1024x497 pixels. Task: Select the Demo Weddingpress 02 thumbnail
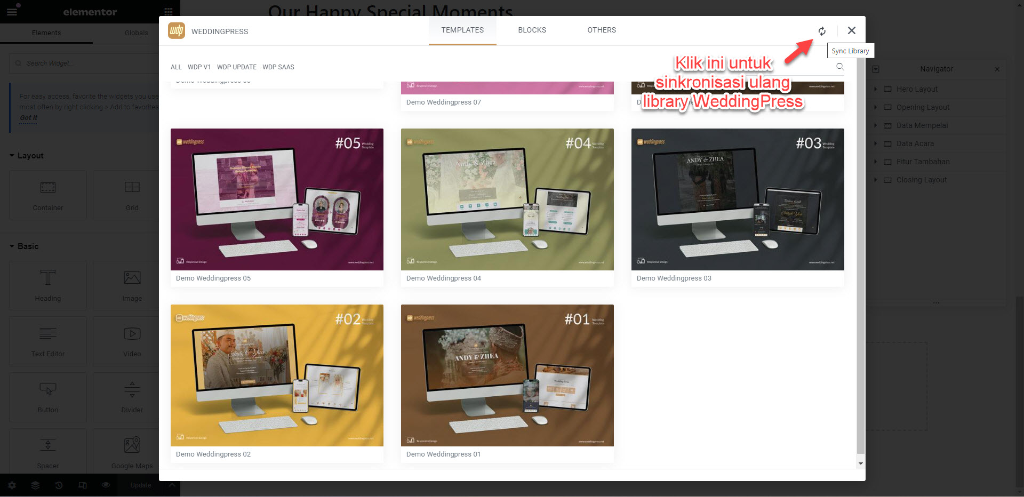tap(277, 376)
